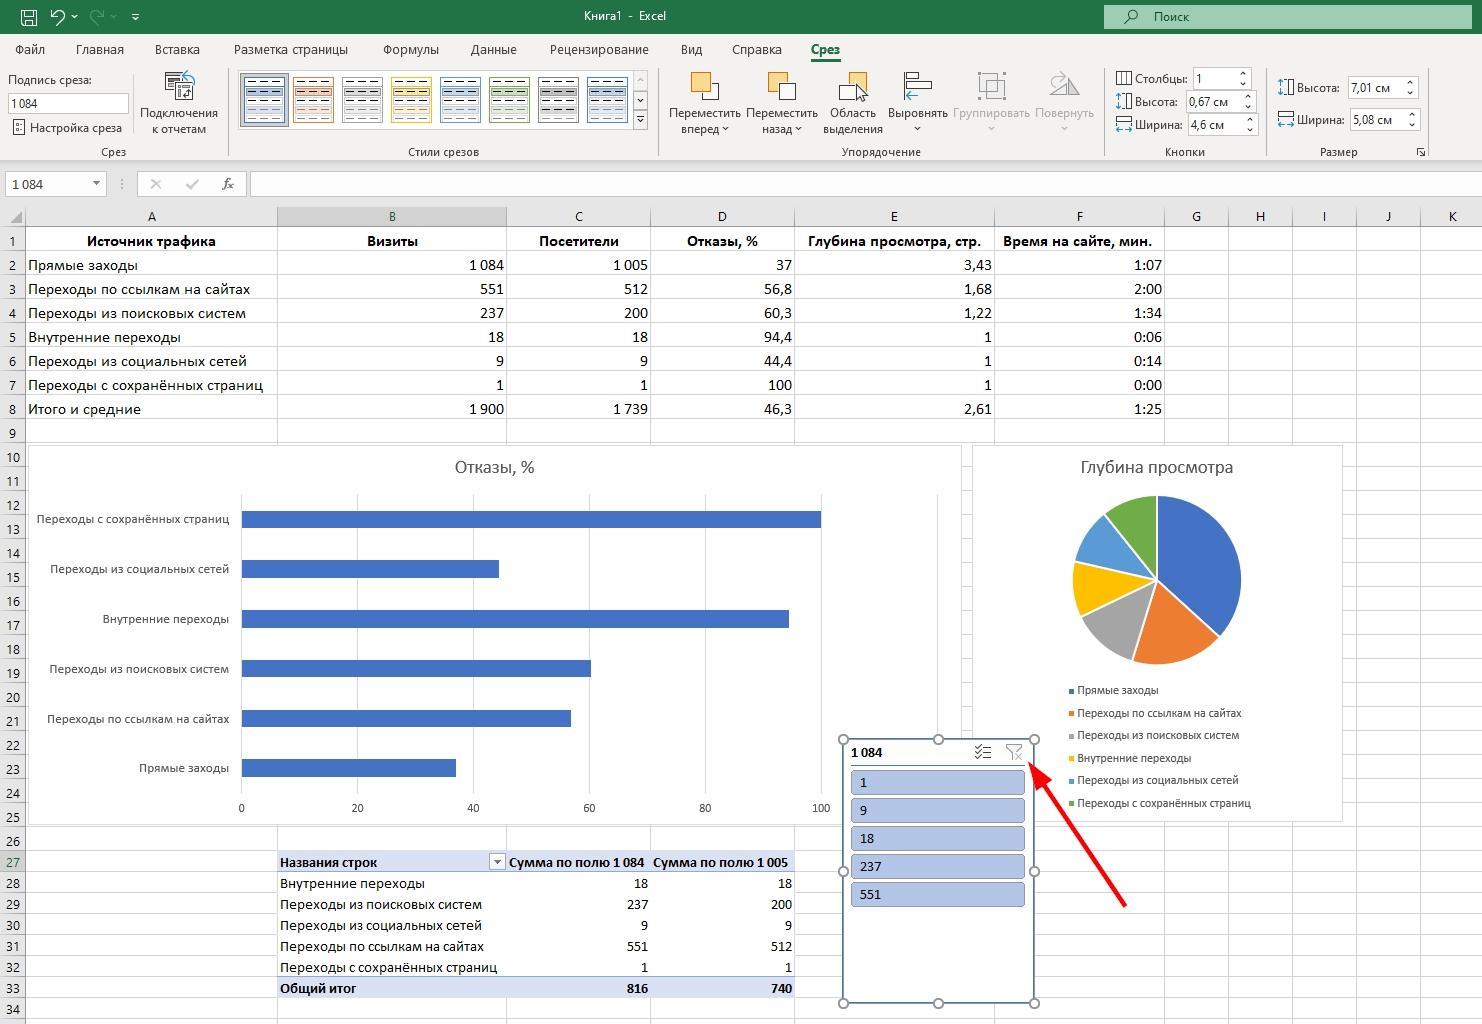
Task: Click the formula bar confirm checkmark
Action: 192,184
